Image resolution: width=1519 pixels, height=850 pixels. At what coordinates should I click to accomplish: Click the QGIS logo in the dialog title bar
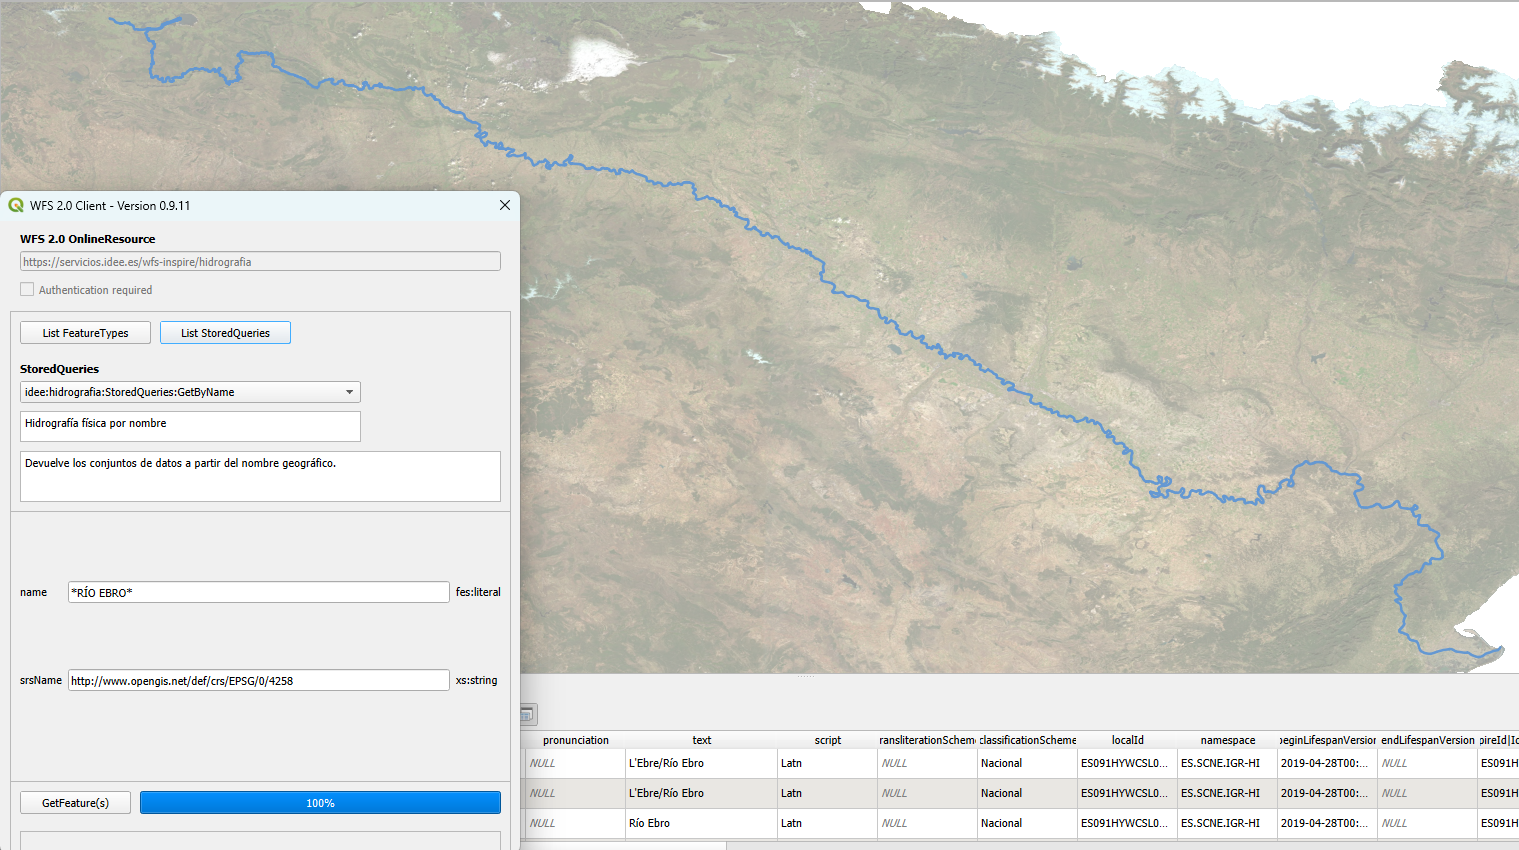16,205
